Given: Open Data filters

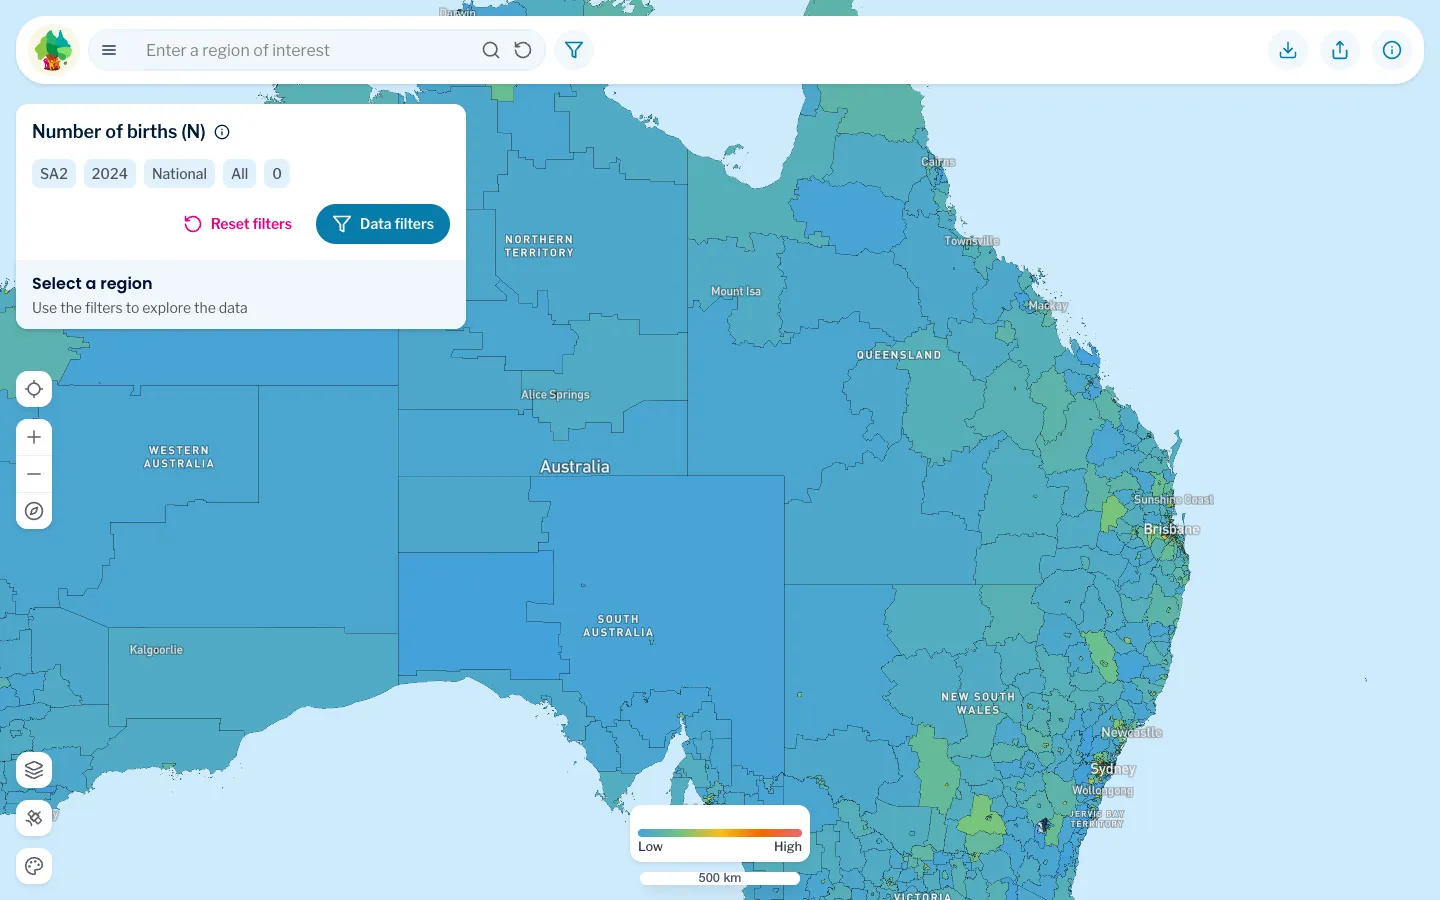Looking at the screenshot, I should pyautogui.click(x=383, y=224).
